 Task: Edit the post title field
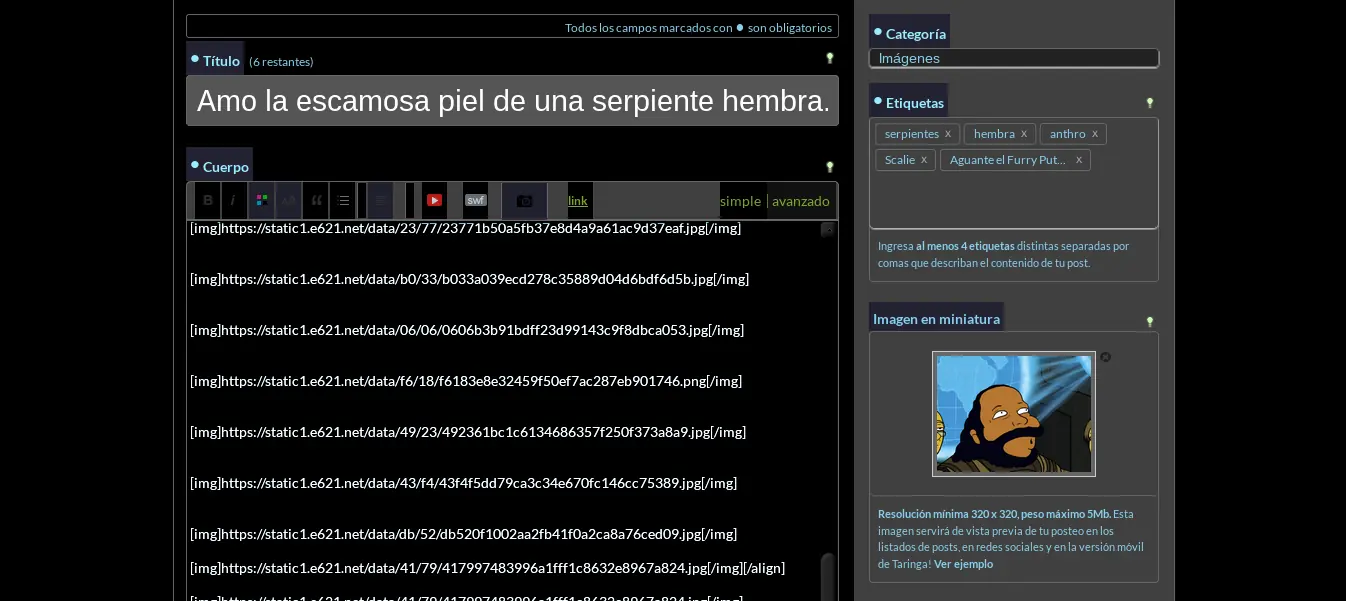(x=512, y=100)
